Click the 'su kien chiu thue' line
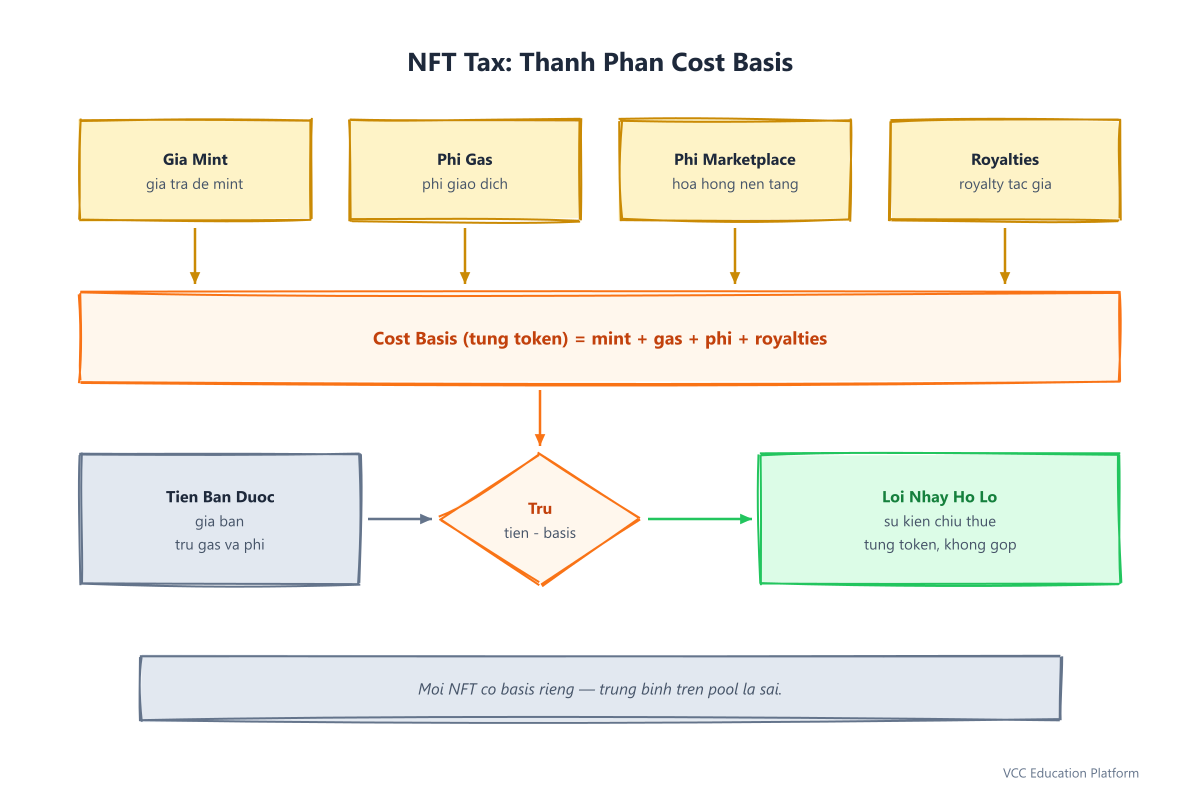Screen dimensions: 1200x800 point(940,521)
